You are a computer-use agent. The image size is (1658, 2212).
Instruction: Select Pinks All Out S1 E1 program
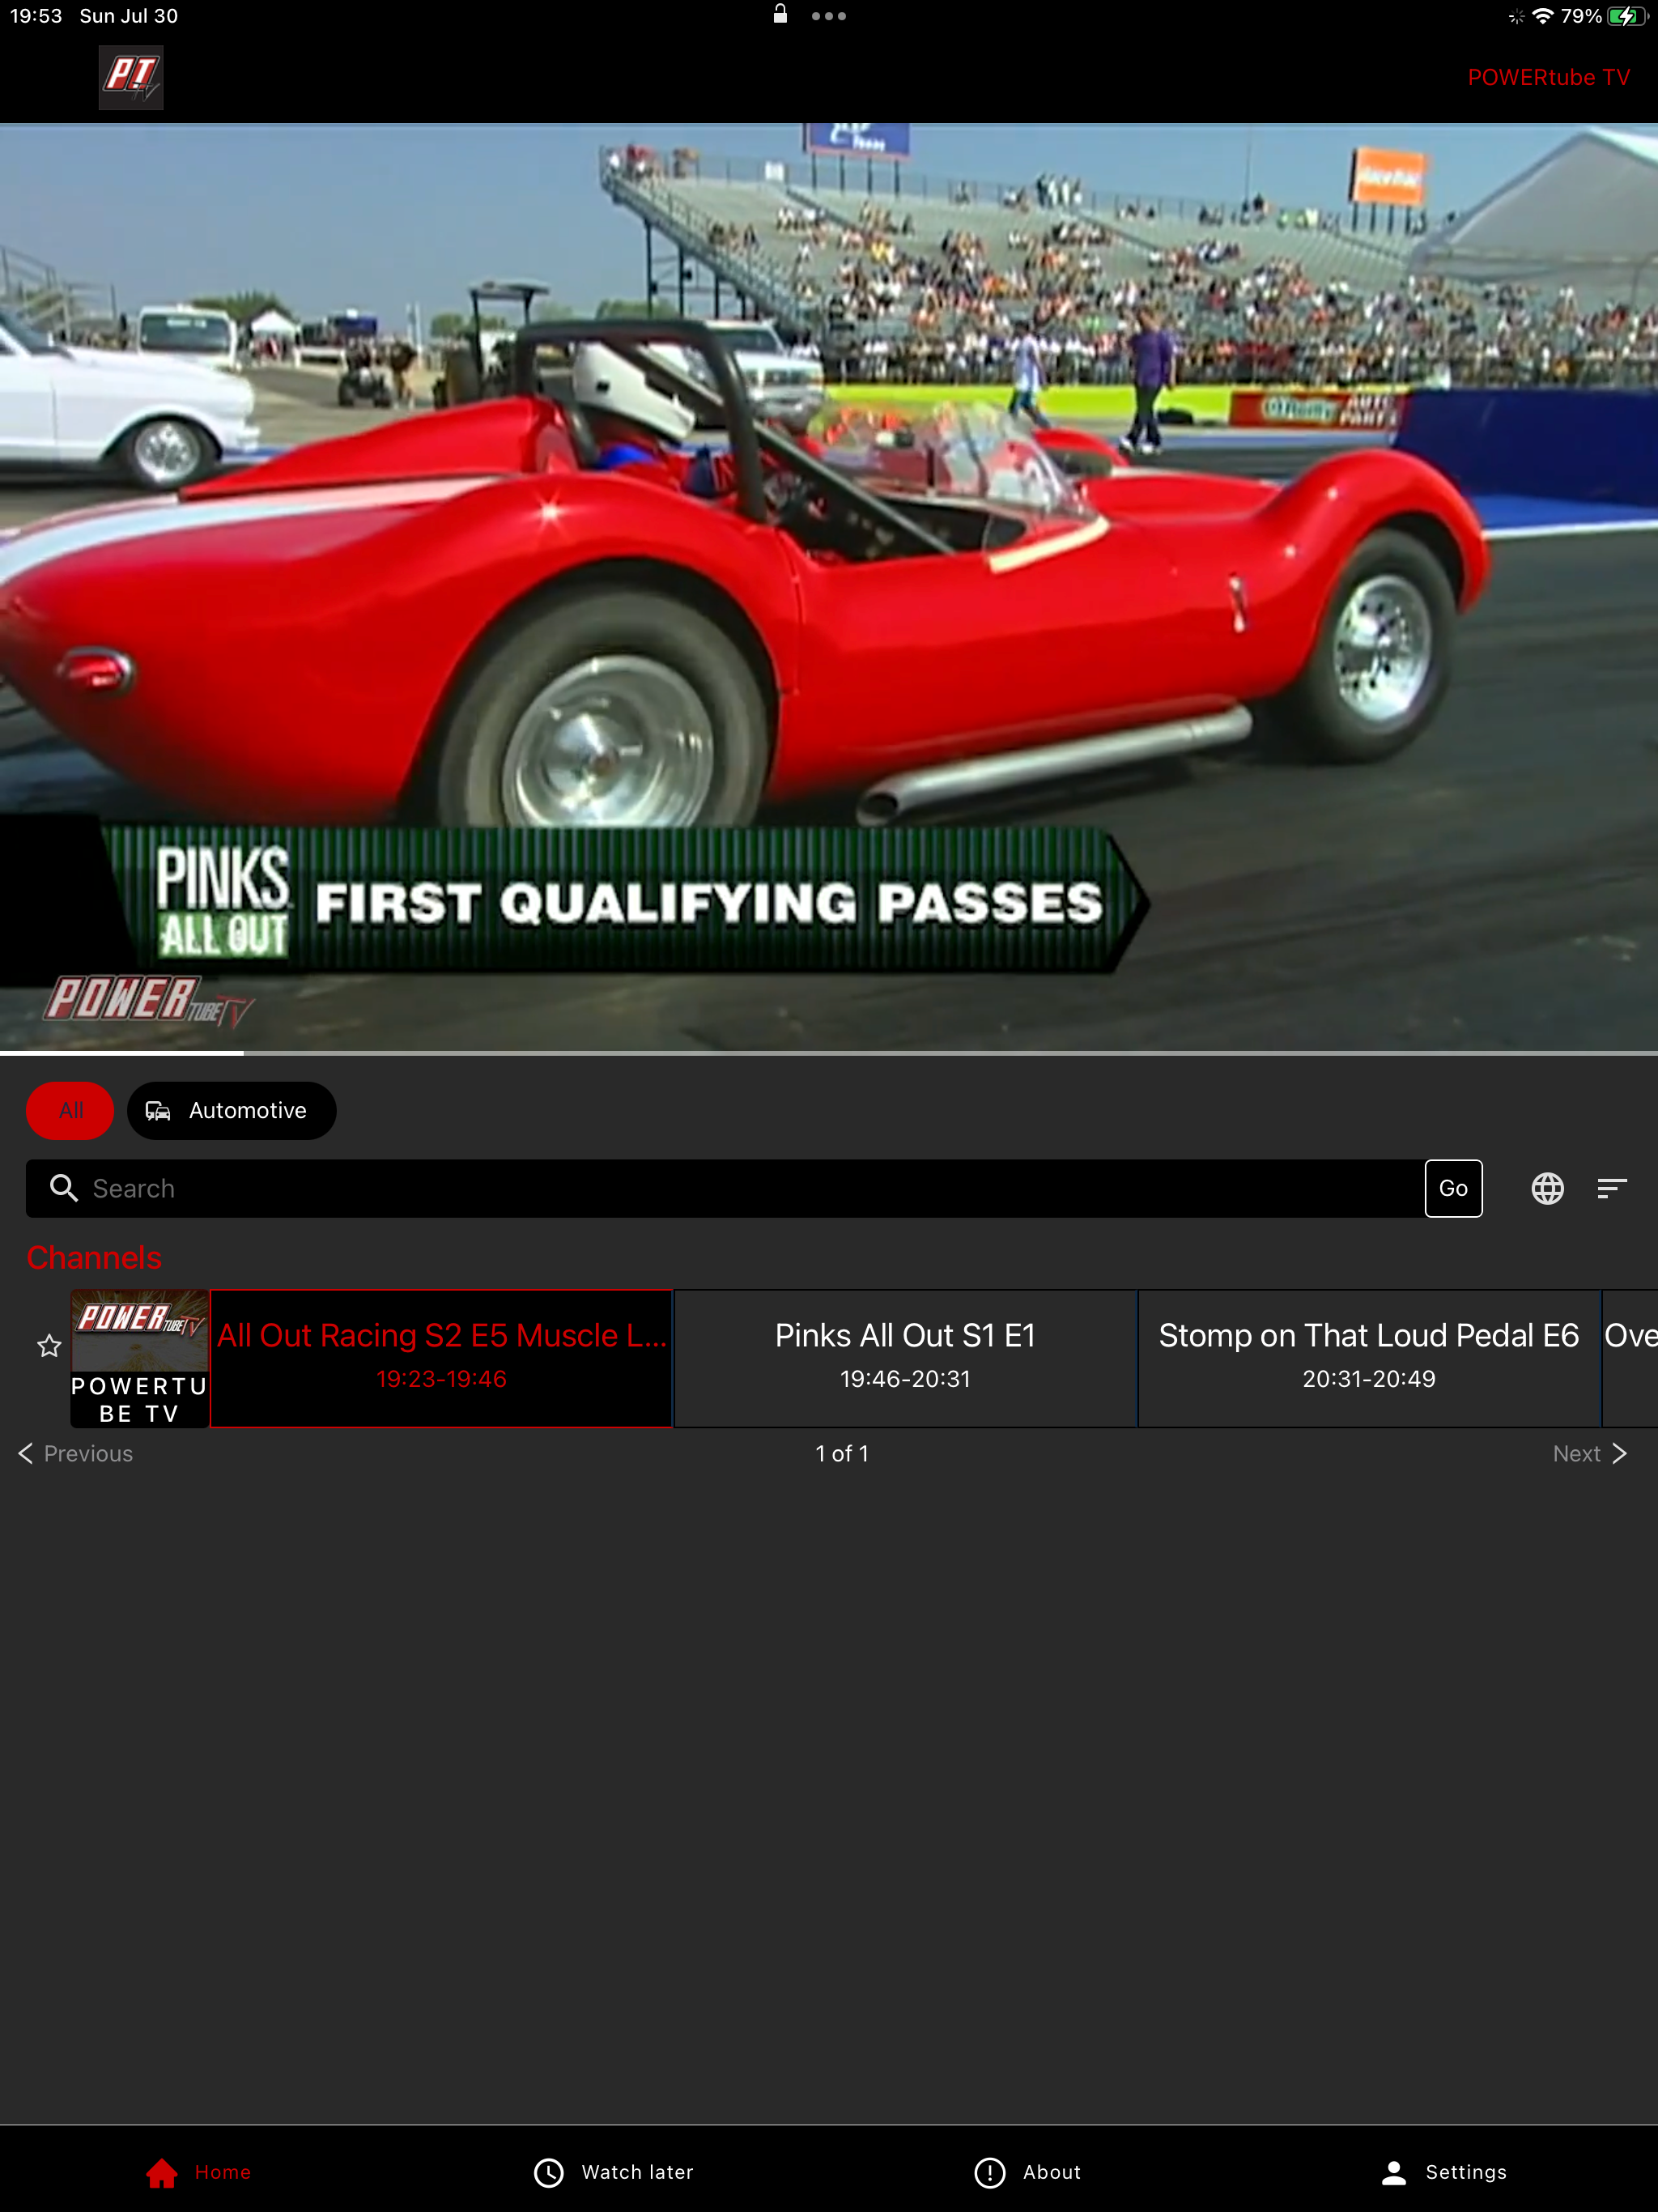[x=905, y=1357]
